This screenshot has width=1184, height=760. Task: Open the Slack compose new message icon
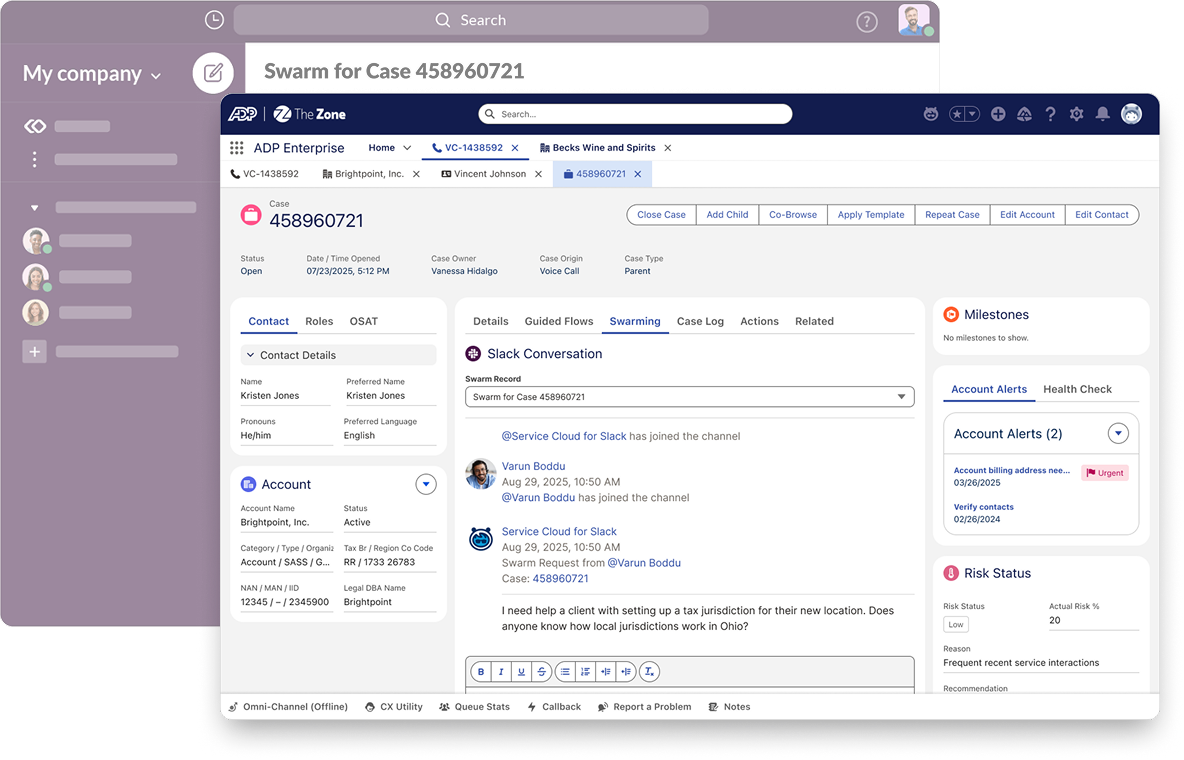click(x=213, y=73)
